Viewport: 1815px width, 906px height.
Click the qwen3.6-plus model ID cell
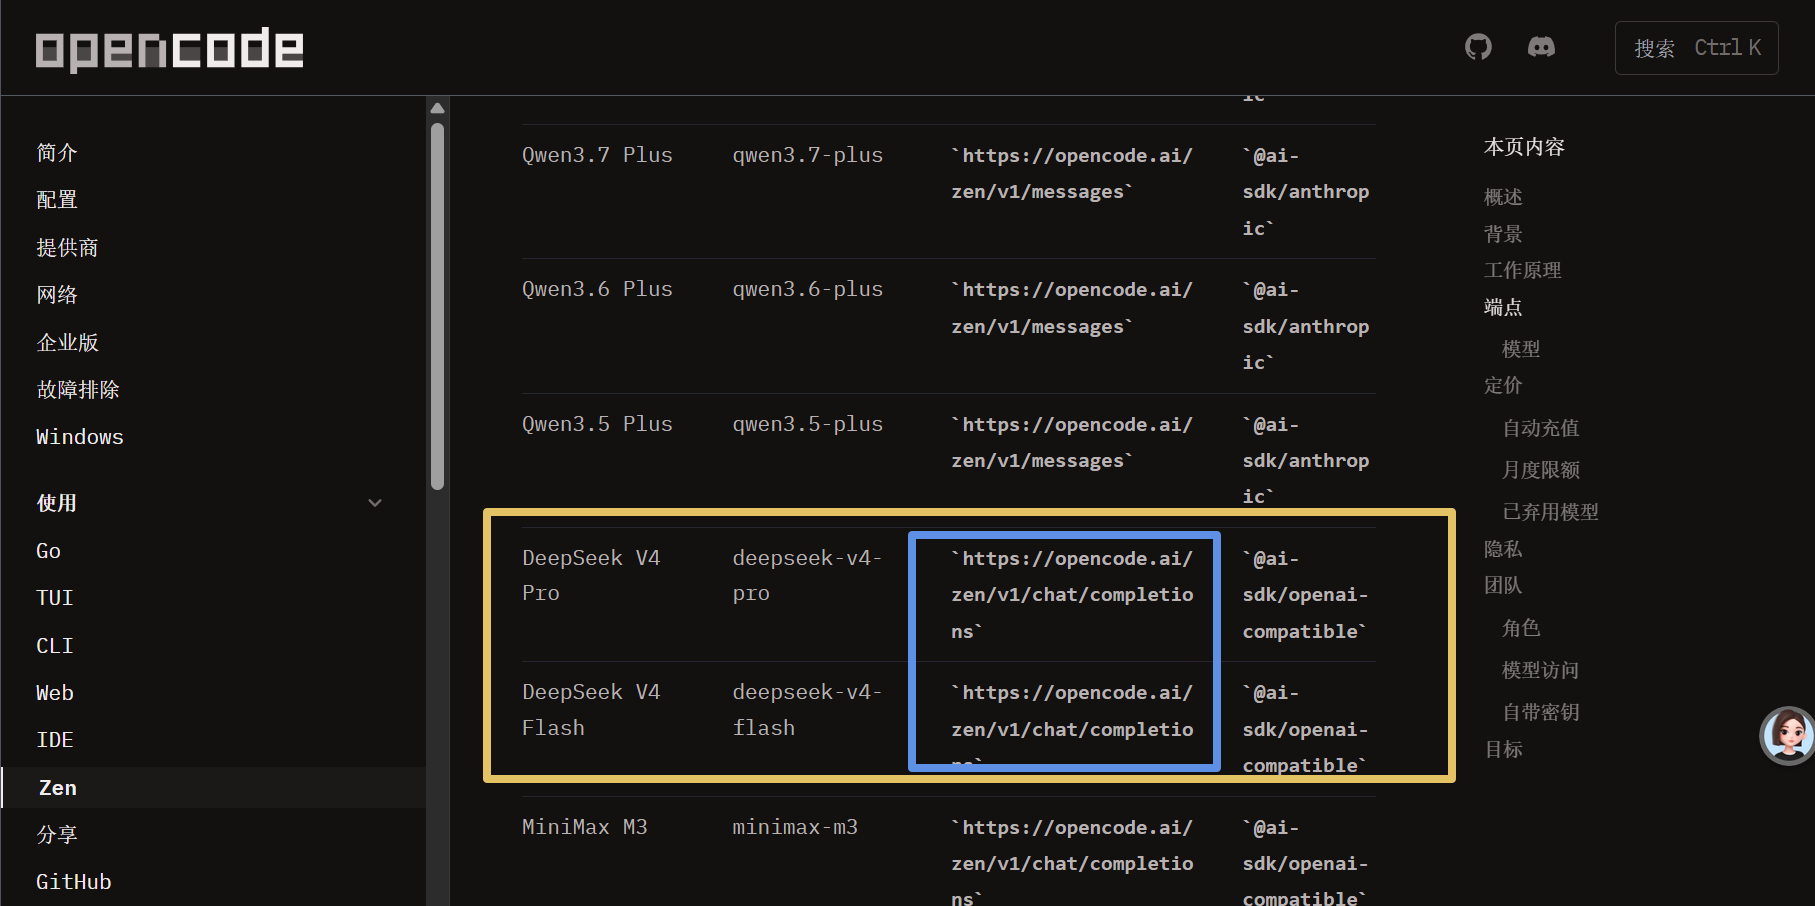(x=808, y=289)
